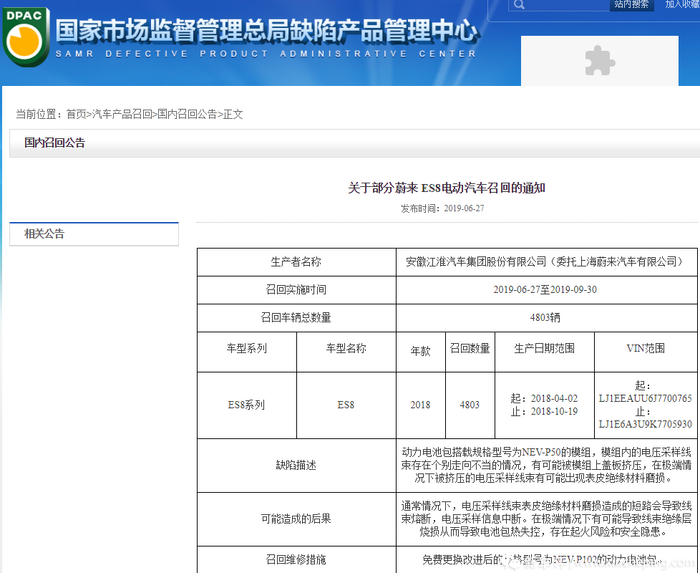Click the 2018 model year cell
Screen dimensions: 700x573
(x=421, y=405)
